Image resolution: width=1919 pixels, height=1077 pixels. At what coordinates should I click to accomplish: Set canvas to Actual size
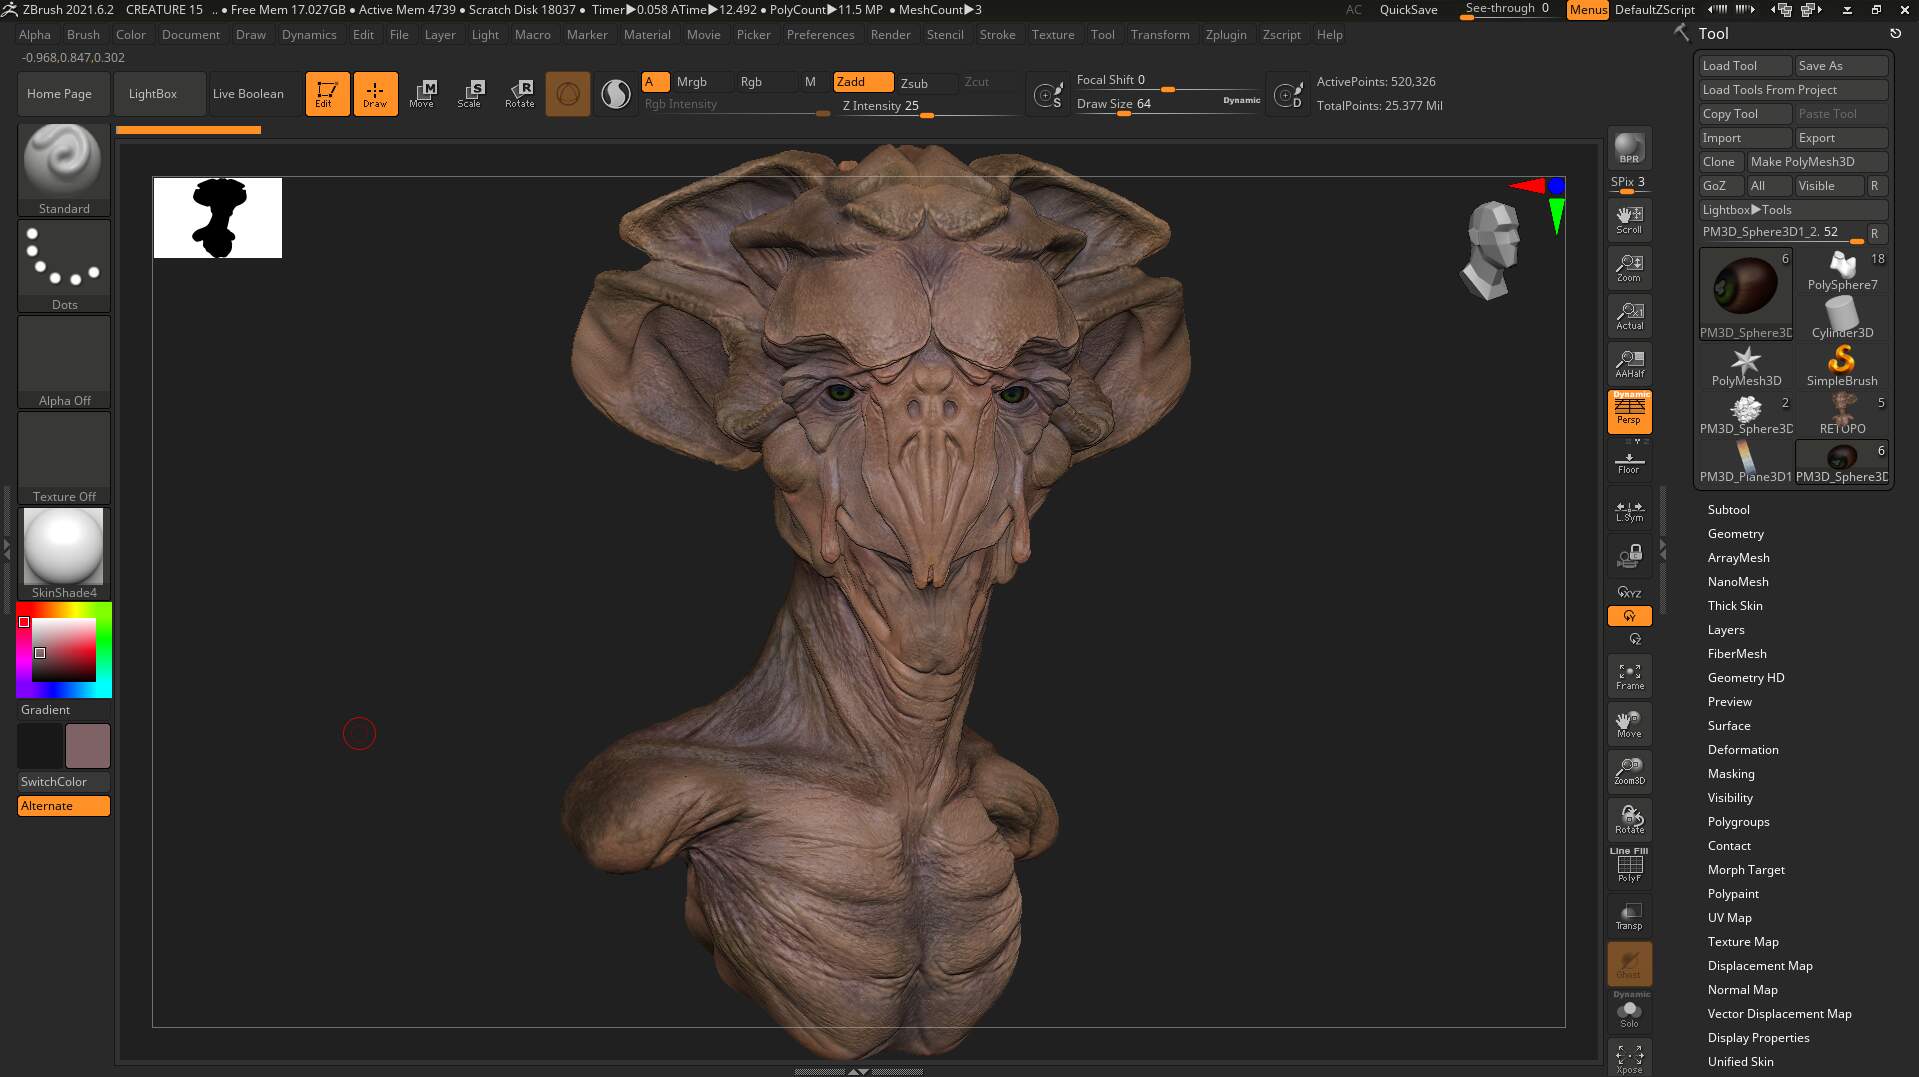[1629, 315]
